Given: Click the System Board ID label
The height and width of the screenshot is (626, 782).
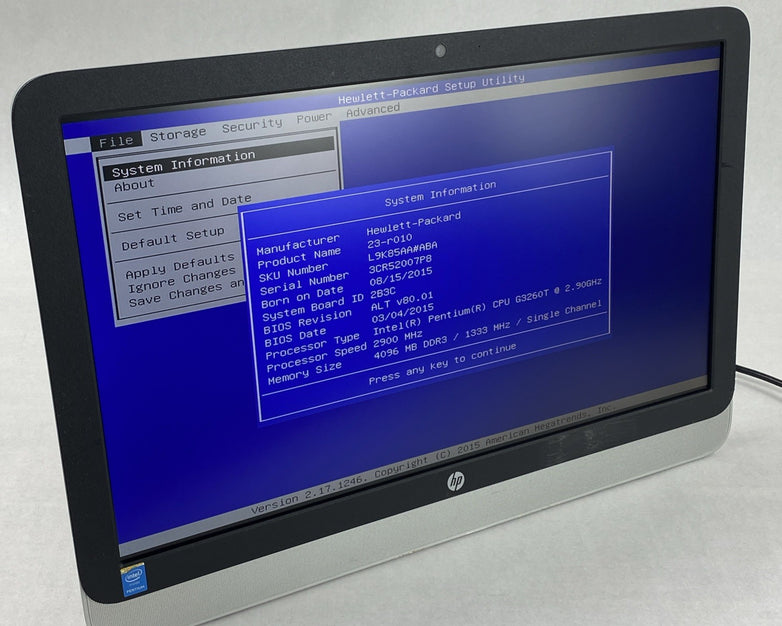Looking at the screenshot, I should pyautogui.click(x=313, y=307).
